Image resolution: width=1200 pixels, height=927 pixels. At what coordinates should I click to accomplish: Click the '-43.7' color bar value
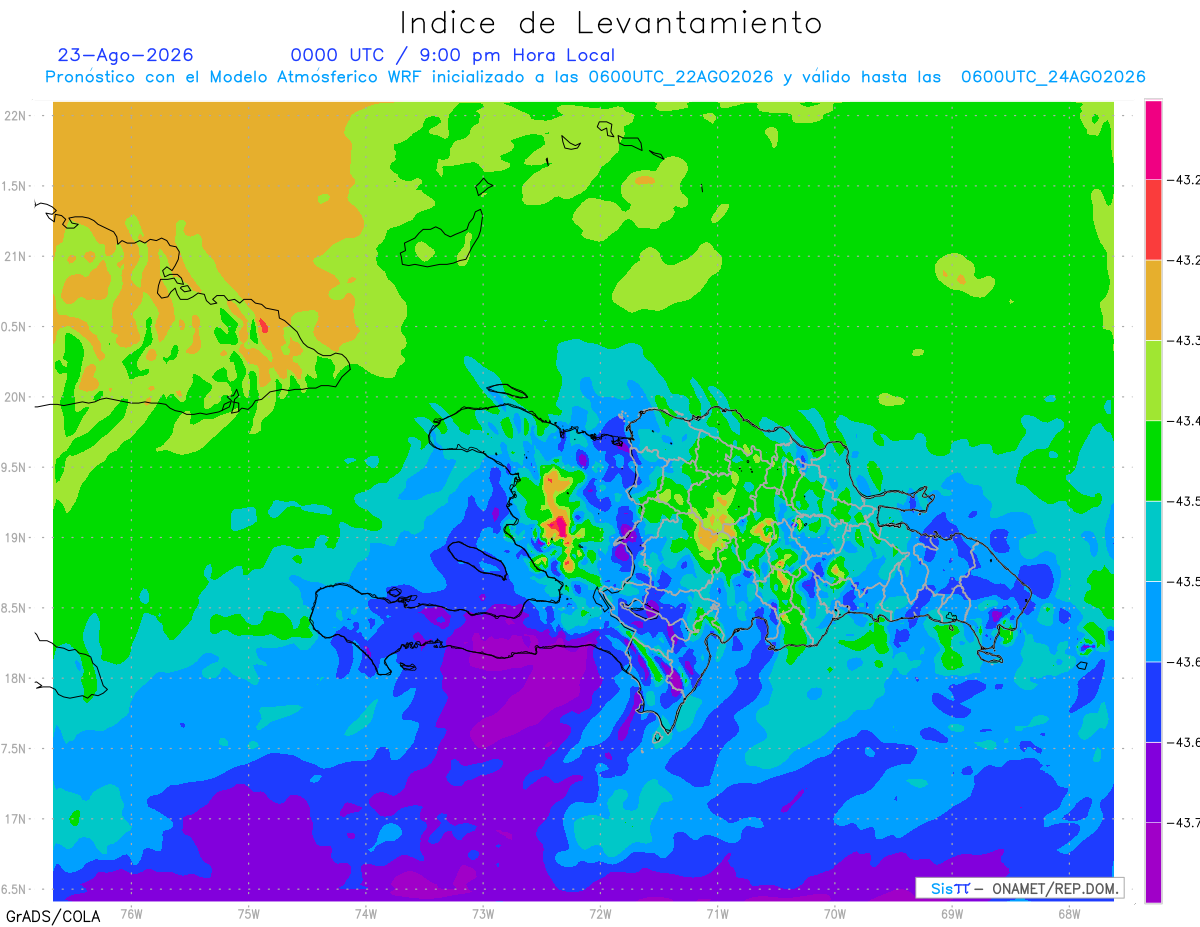click(x=1185, y=823)
